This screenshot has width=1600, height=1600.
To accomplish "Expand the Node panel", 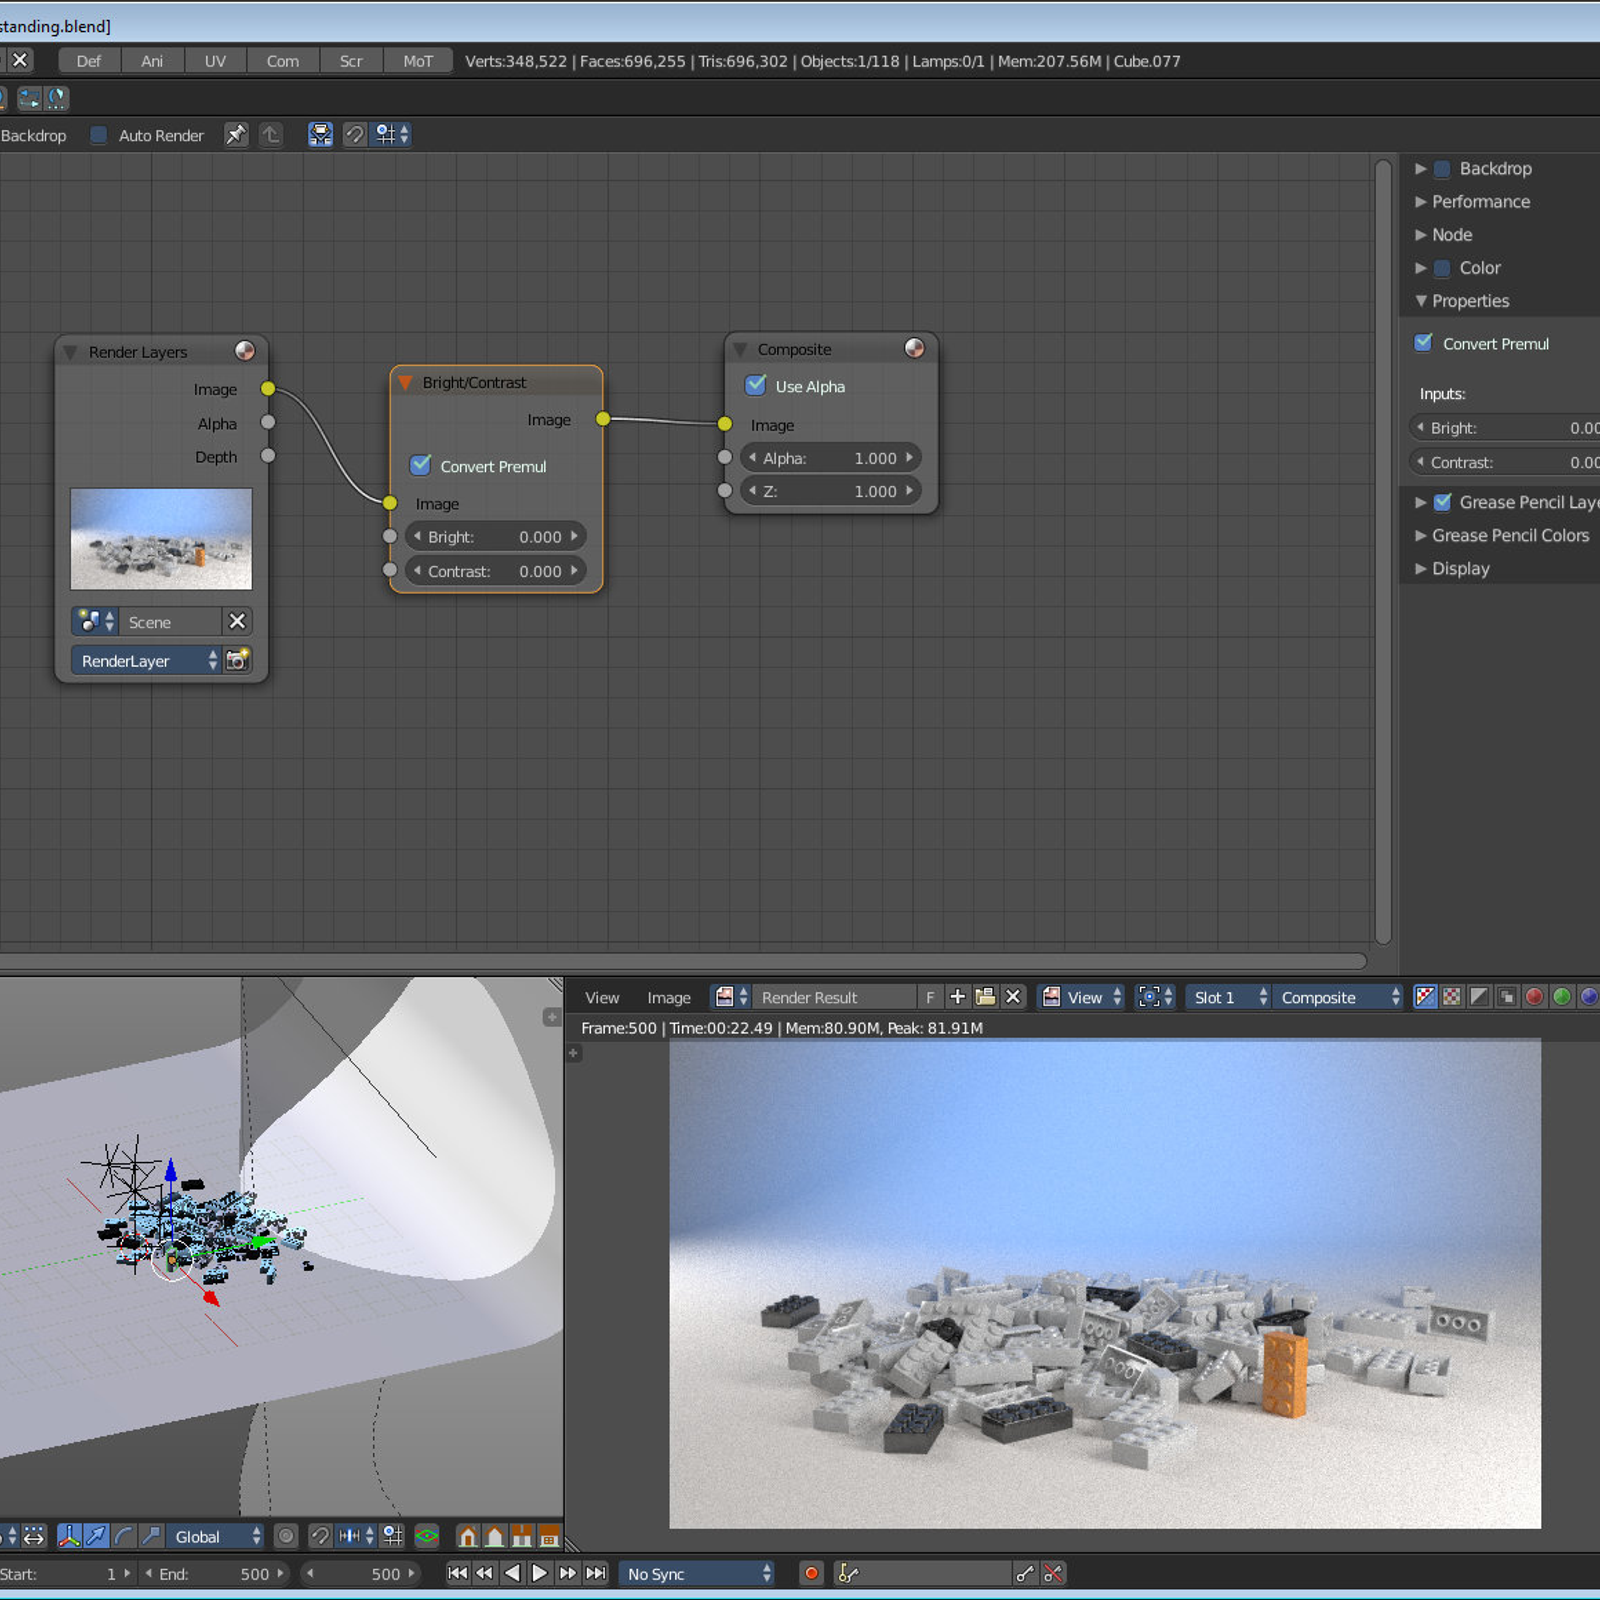I will (1421, 234).
